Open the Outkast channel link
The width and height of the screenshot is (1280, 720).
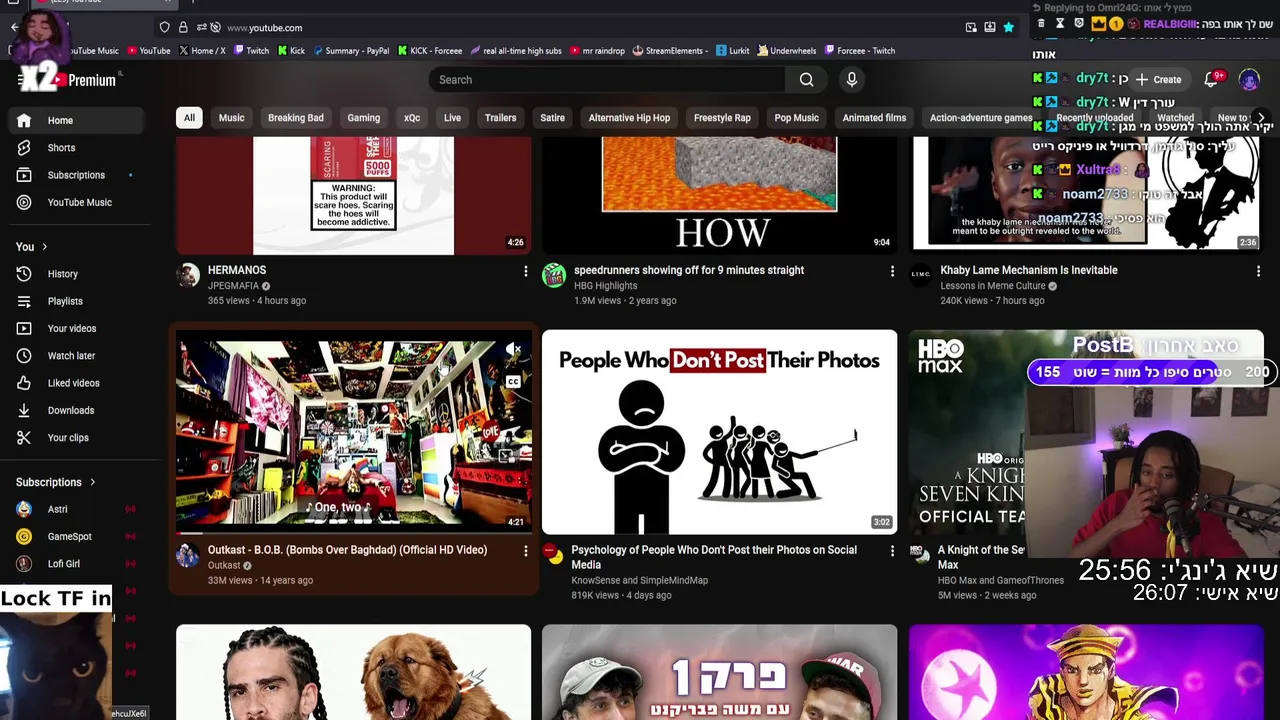(x=224, y=566)
